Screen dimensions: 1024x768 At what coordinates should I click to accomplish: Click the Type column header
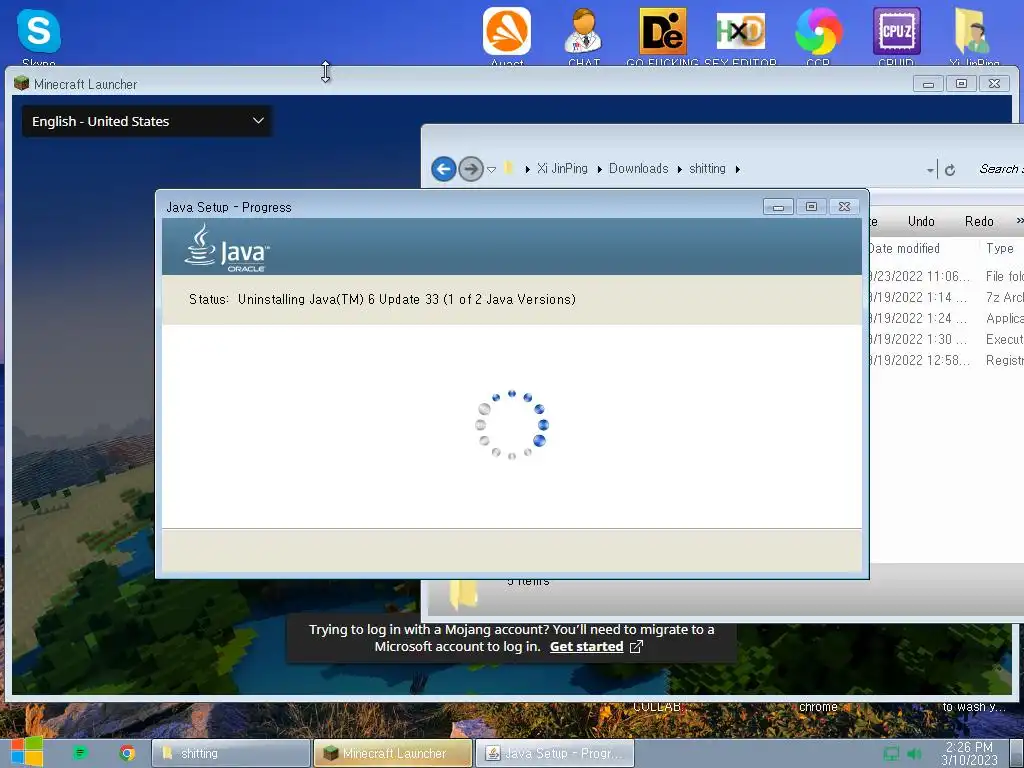(x=1000, y=248)
